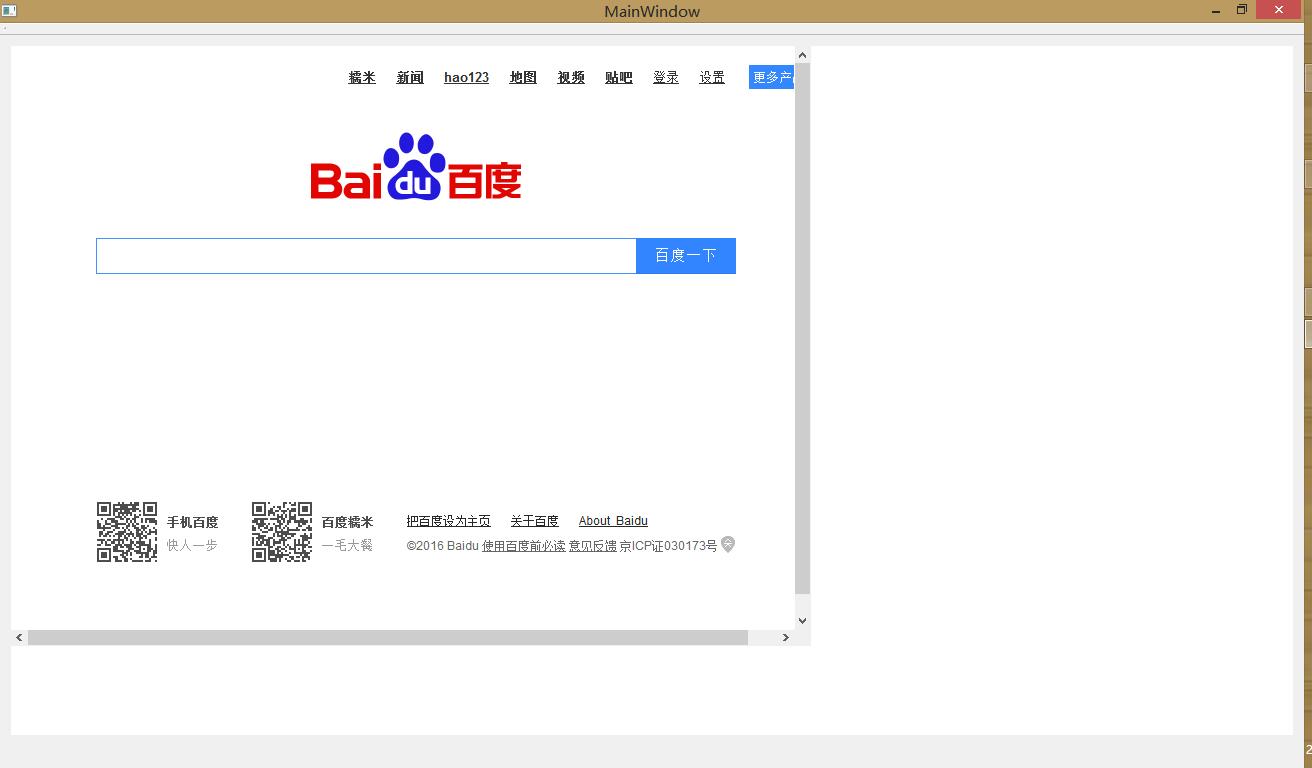
Task: Open the 新闻 news link
Action: tap(410, 77)
